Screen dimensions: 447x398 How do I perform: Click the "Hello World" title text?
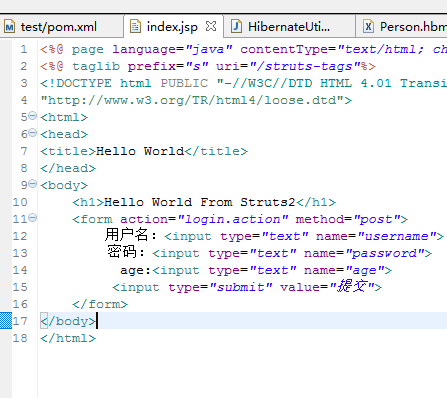point(140,151)
